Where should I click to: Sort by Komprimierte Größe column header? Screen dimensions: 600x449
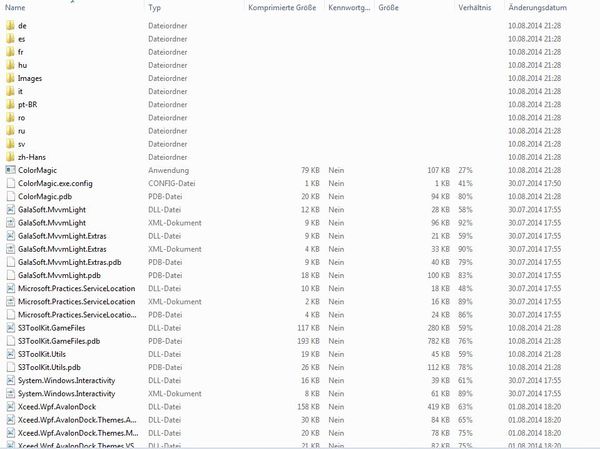coord(282,7)
